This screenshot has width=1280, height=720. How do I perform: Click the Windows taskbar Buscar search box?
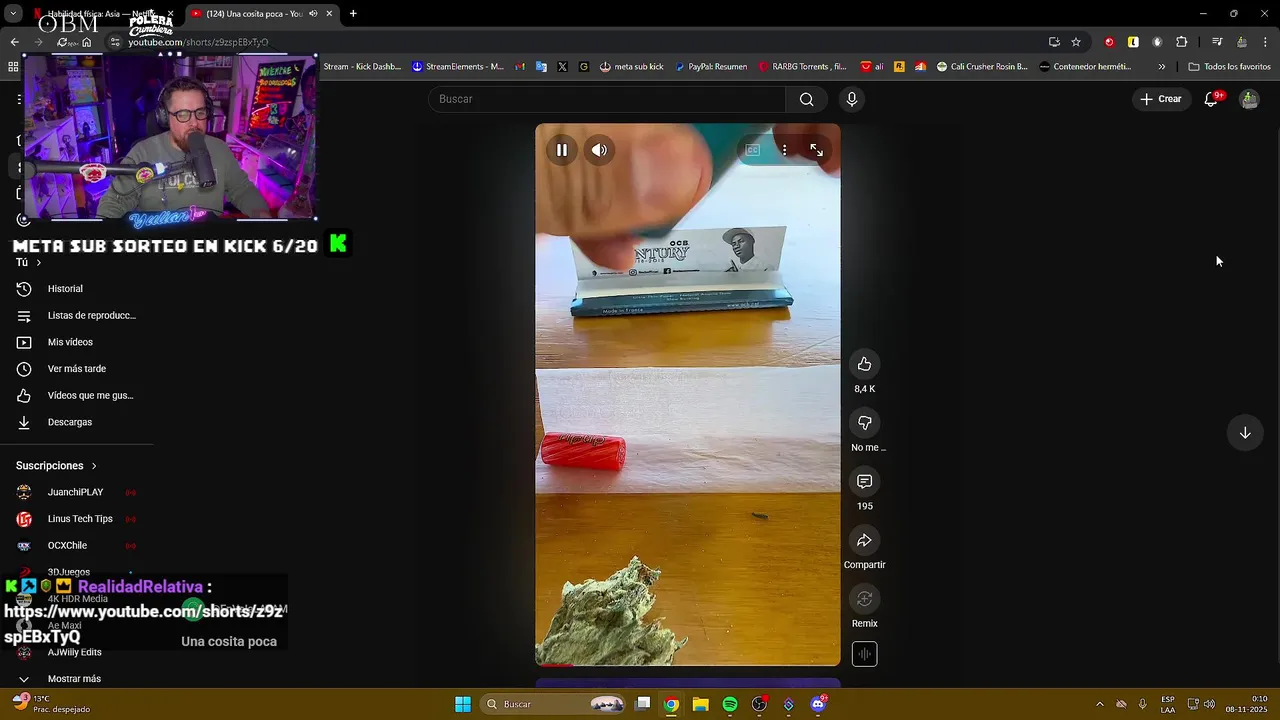coord(555,704)
